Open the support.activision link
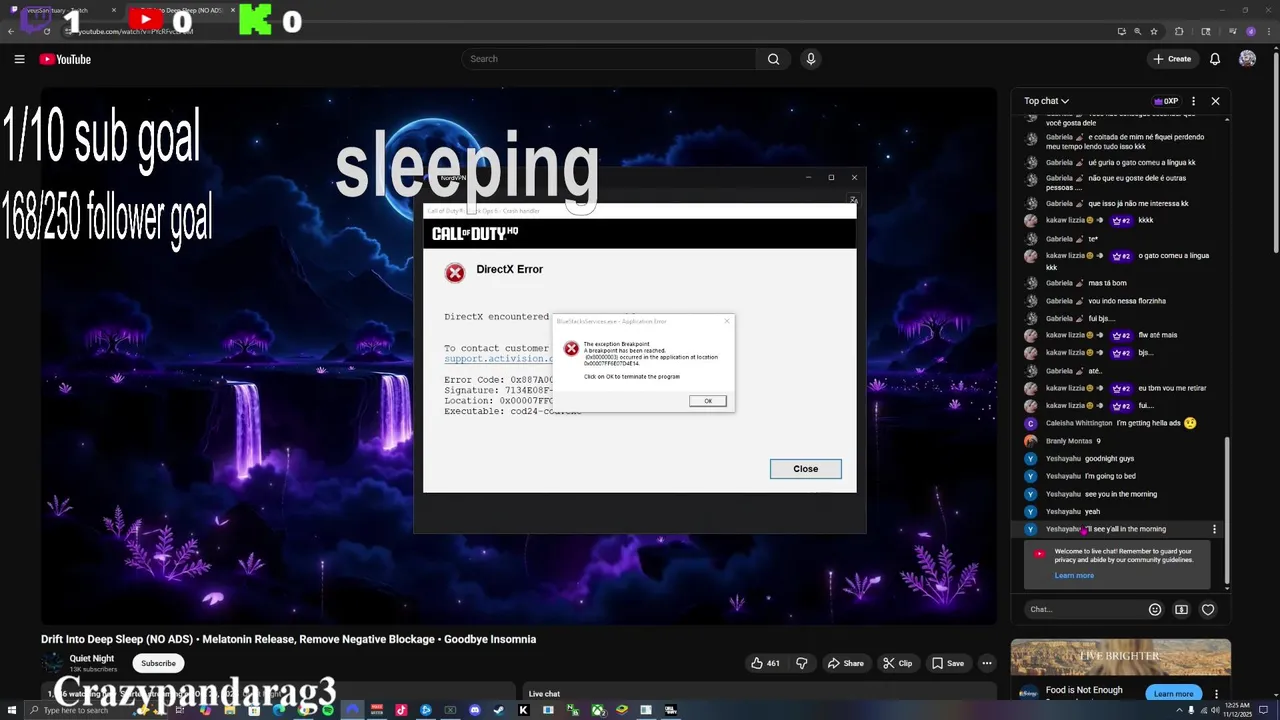The height and width of the screenshot is (720, 1280). (x=498, y=359)
